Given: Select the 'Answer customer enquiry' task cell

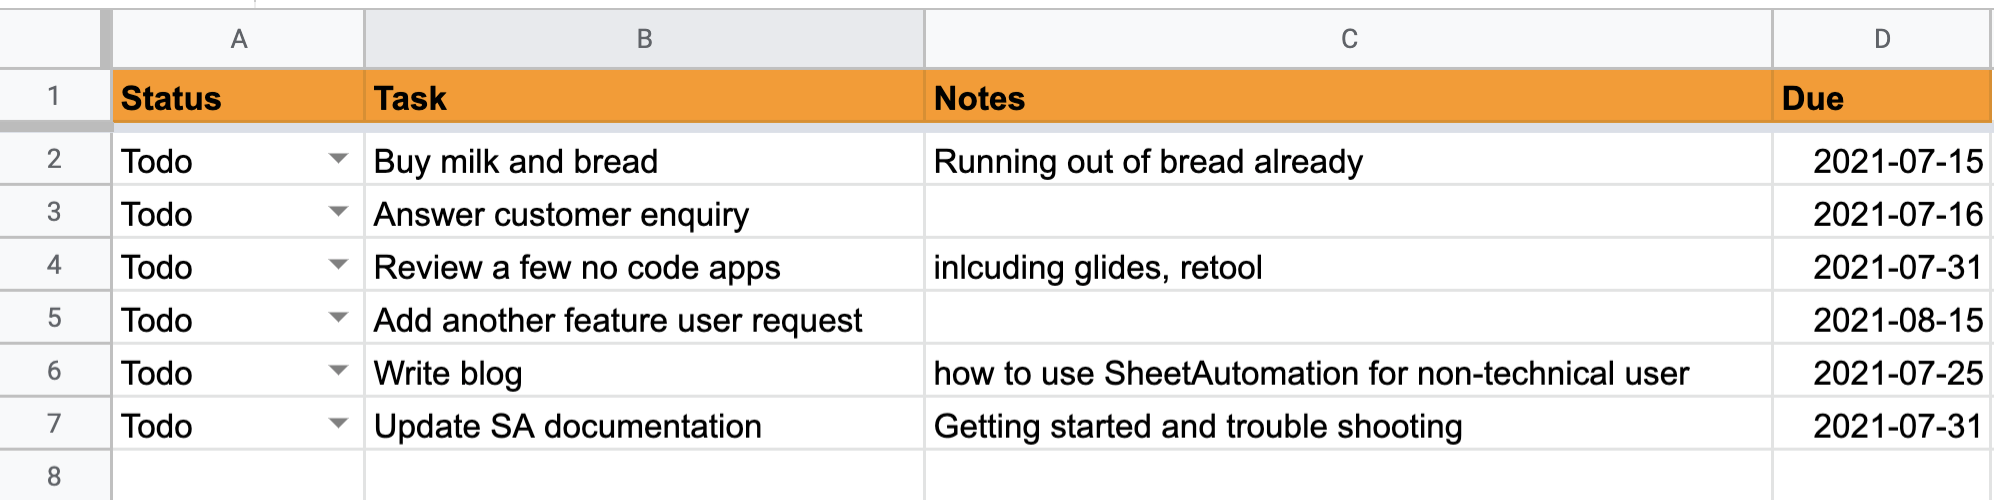Looking at the screenshot, I should [x=645, y=213].
